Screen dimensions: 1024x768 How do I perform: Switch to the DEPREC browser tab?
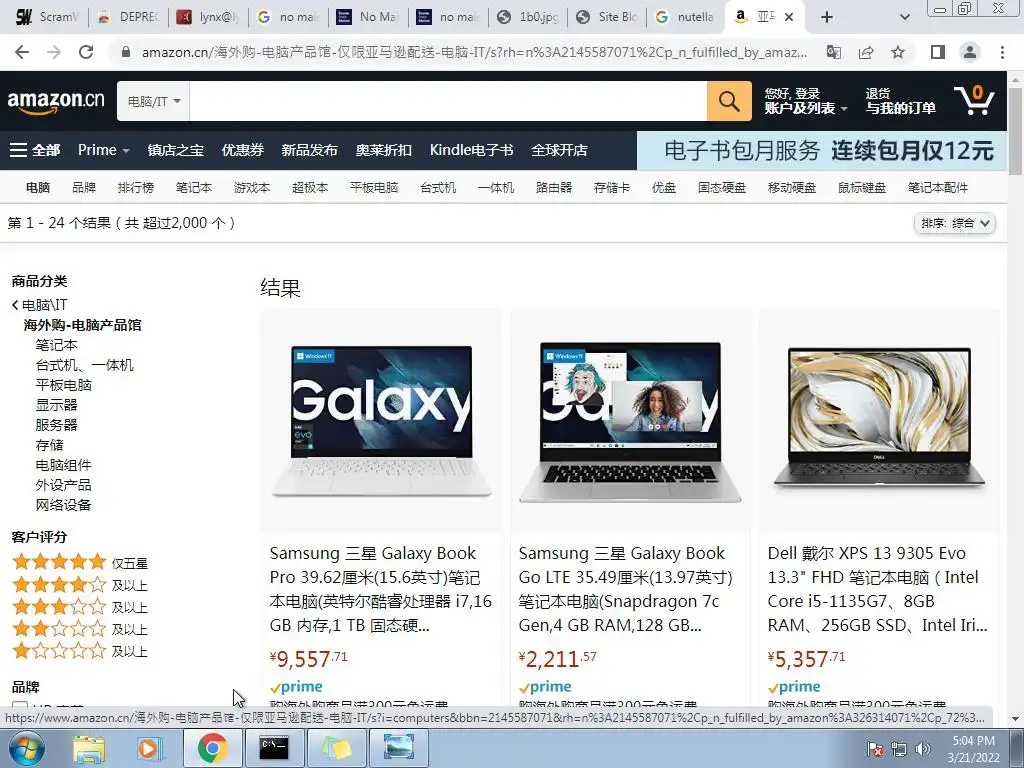128,17
